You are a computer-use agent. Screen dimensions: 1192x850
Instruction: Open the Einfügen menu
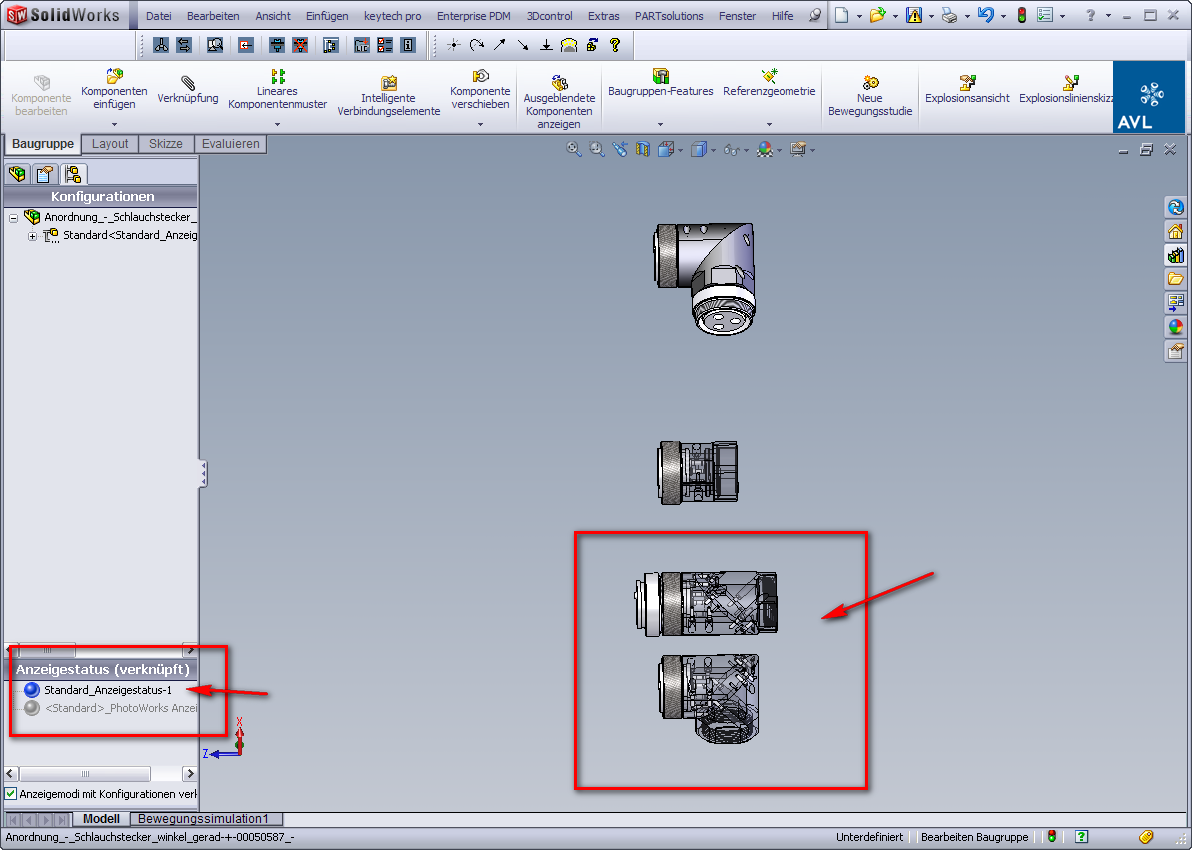[x=327, y=16]
